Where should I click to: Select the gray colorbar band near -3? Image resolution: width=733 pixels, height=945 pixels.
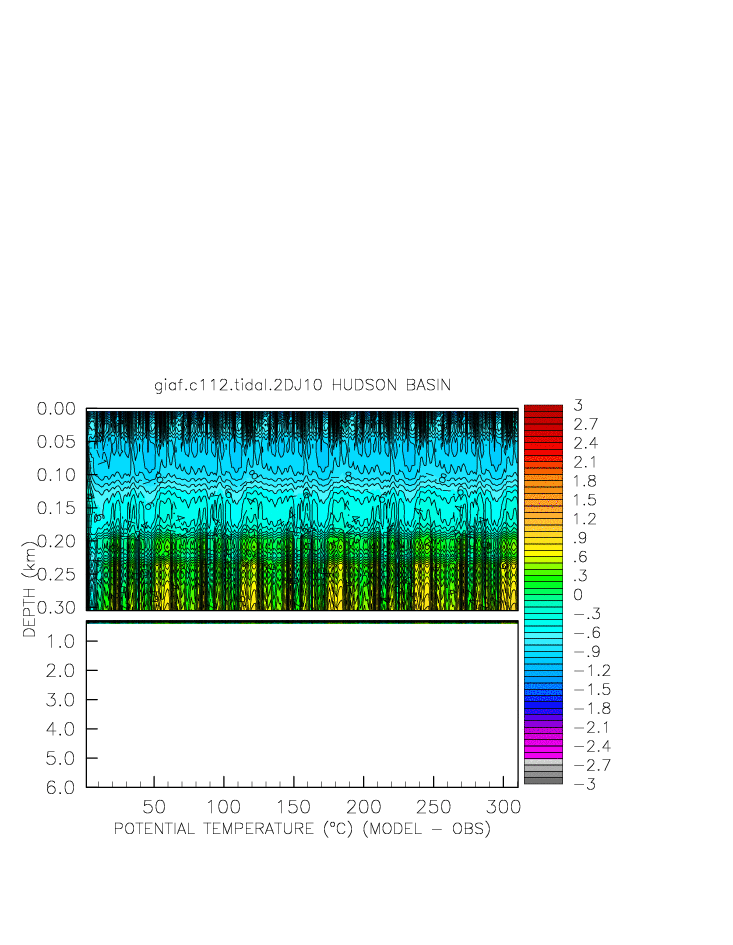(x=543, y=779)
